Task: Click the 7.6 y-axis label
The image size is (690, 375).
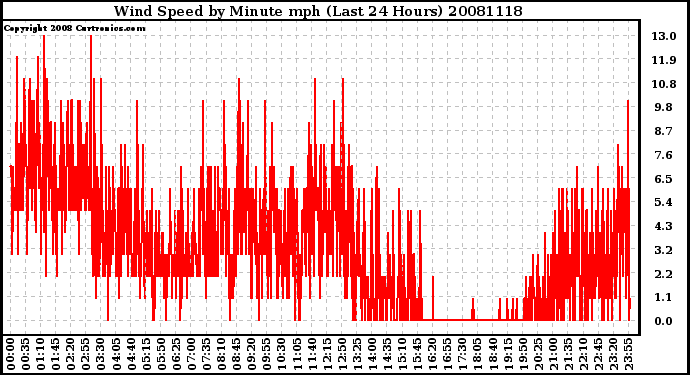Action: pos(664,155)
